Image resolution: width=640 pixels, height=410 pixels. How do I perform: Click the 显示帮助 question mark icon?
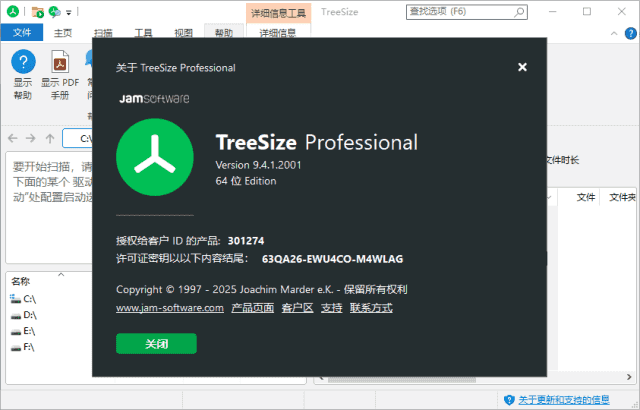click(x=22, y=62)
